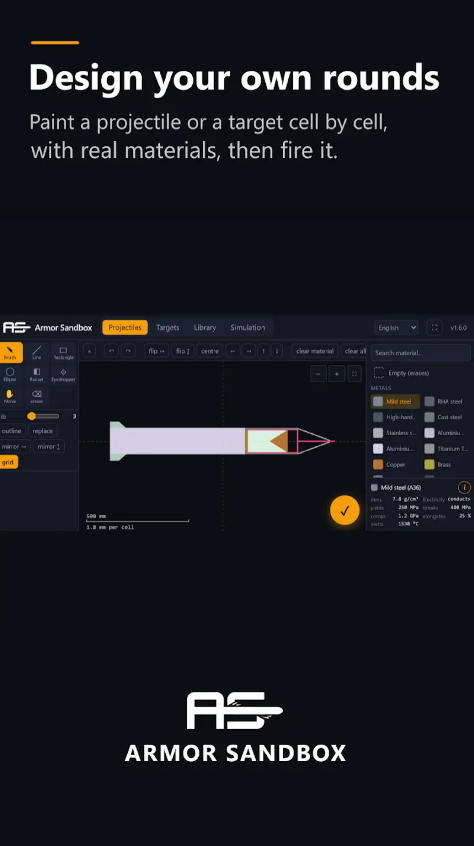Viewport: 474px width, 846px height.
Task: Select the Rectangle tool
Action: point(64,352)
